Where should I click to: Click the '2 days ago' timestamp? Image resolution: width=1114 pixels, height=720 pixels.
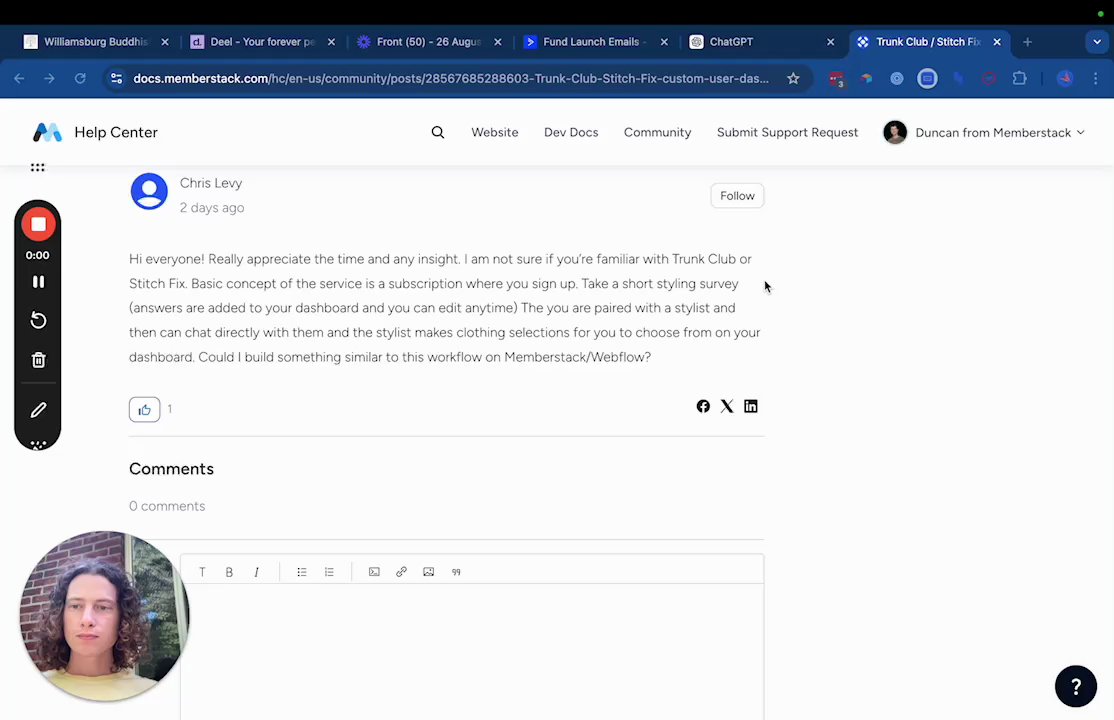click(x=212, y=208)
